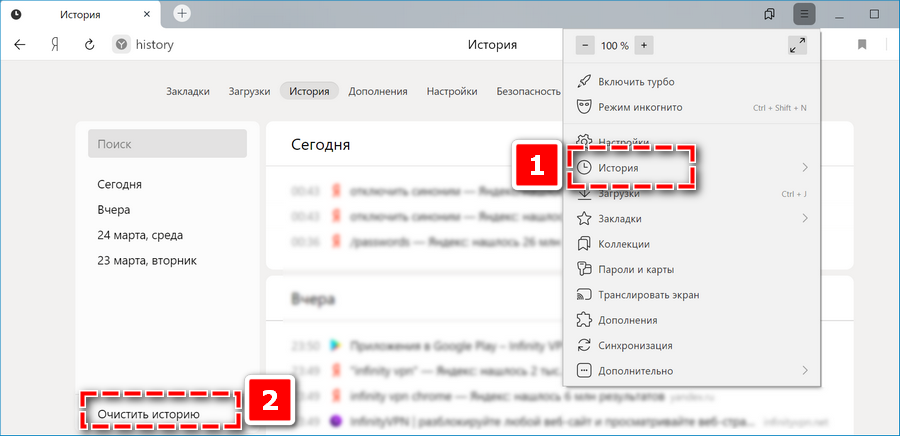Open new tab with plus button
This screenshot has width=900, height=436.
click(x=182, y=14)
